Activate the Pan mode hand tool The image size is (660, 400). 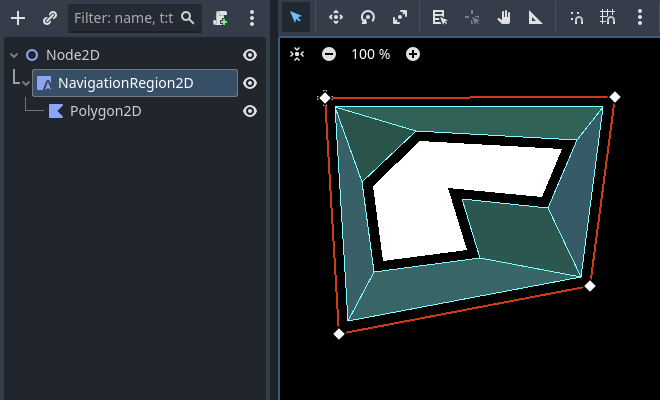(504, 18)
